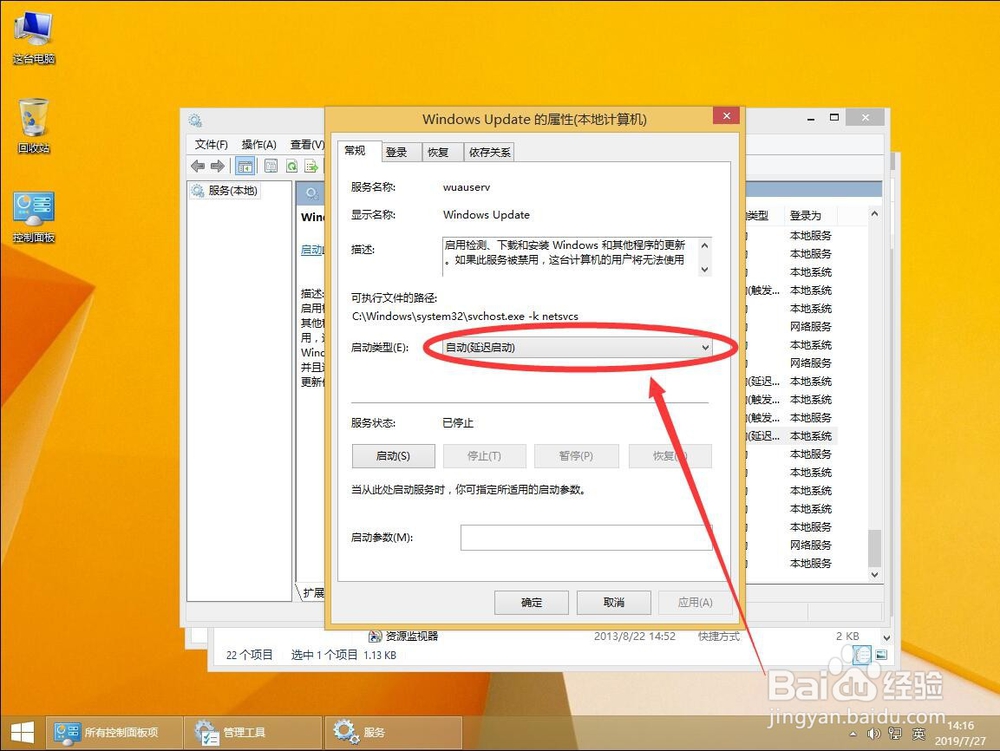
Task: Click the 英 input language indicator
Action: (x=918, y=734)
